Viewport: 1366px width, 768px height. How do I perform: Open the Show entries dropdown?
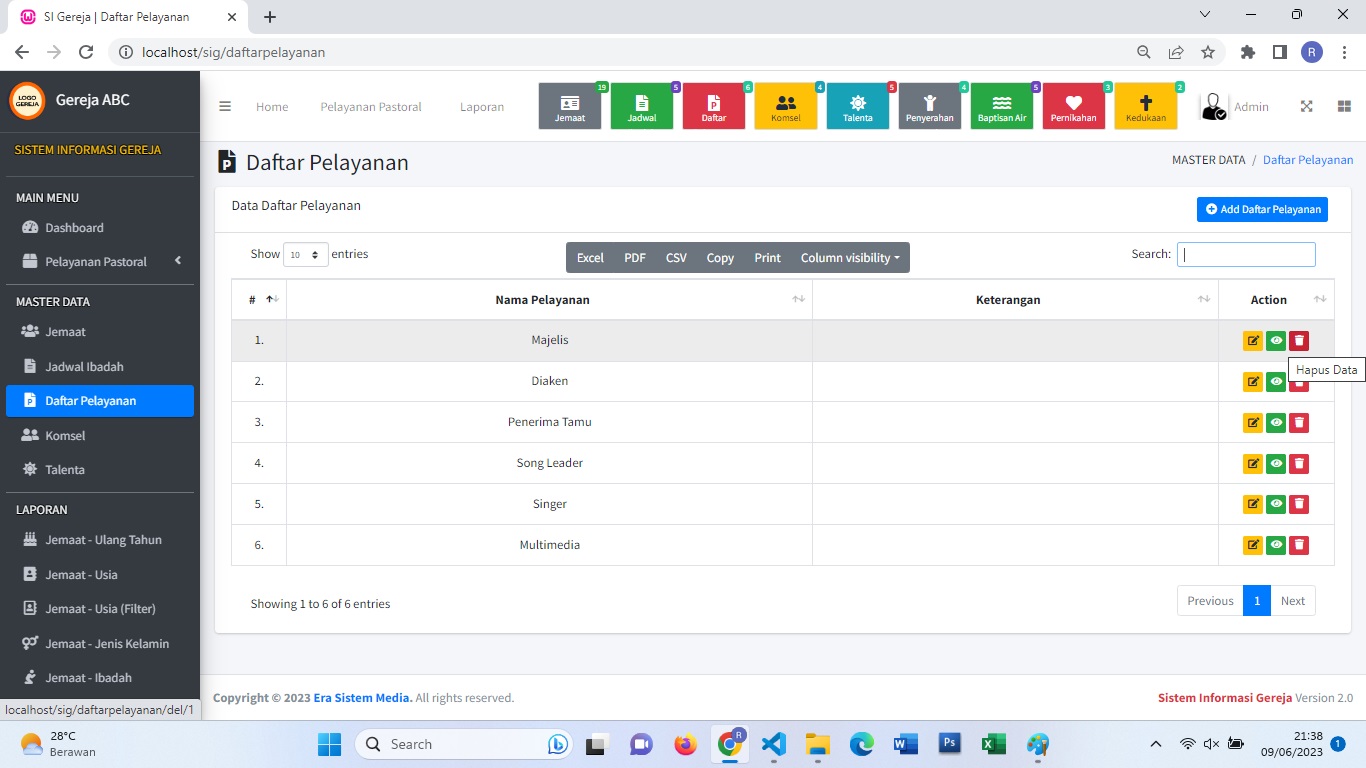click(305, 255)
